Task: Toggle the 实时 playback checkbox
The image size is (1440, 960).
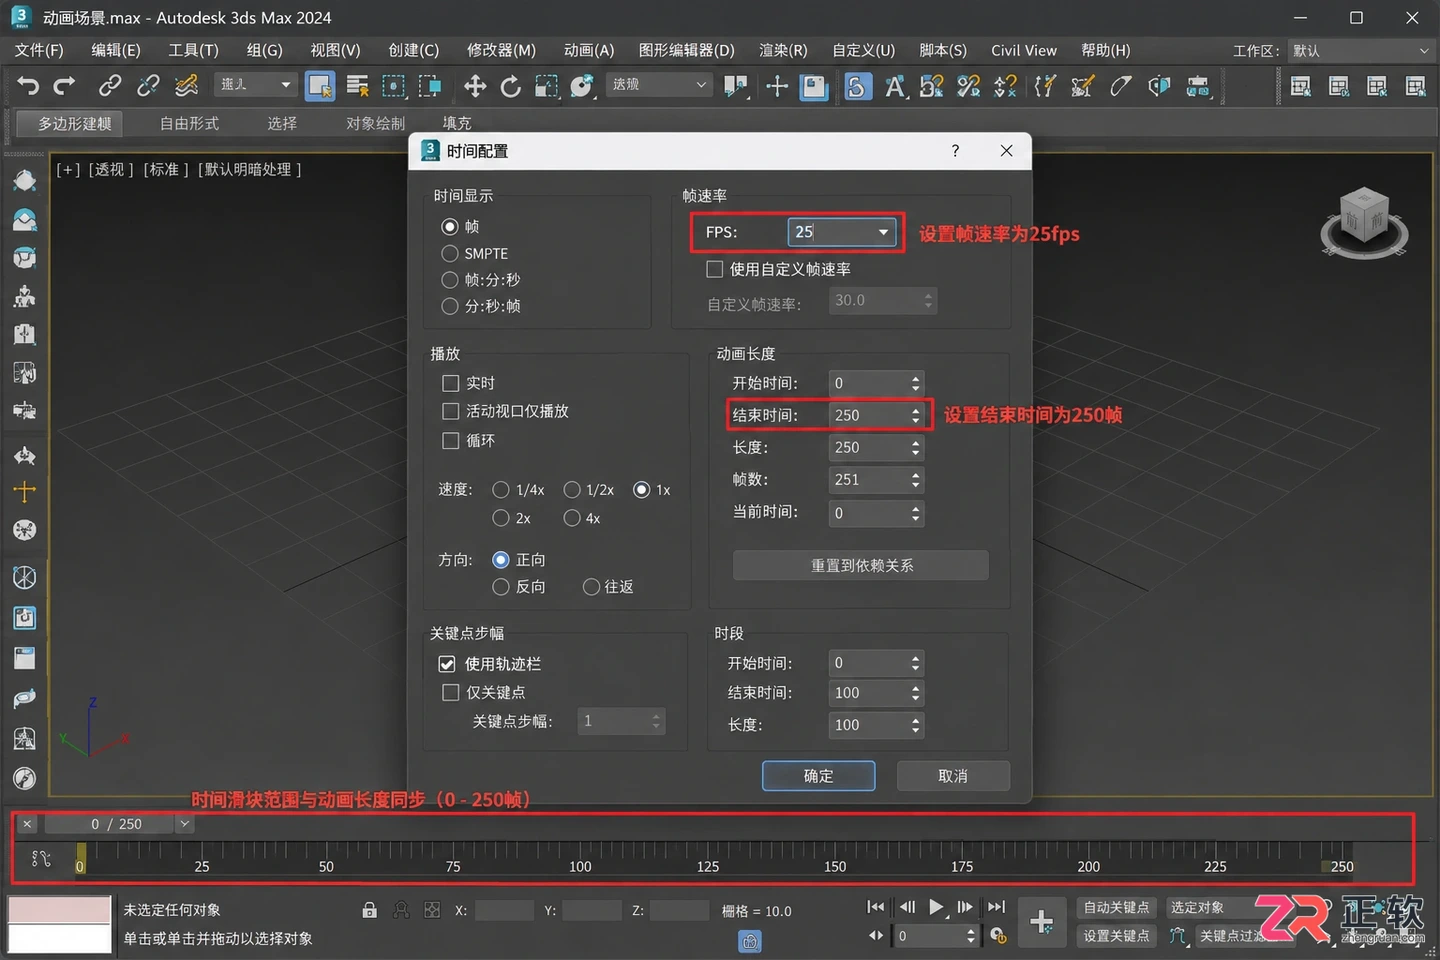Action: coord(451,383)
